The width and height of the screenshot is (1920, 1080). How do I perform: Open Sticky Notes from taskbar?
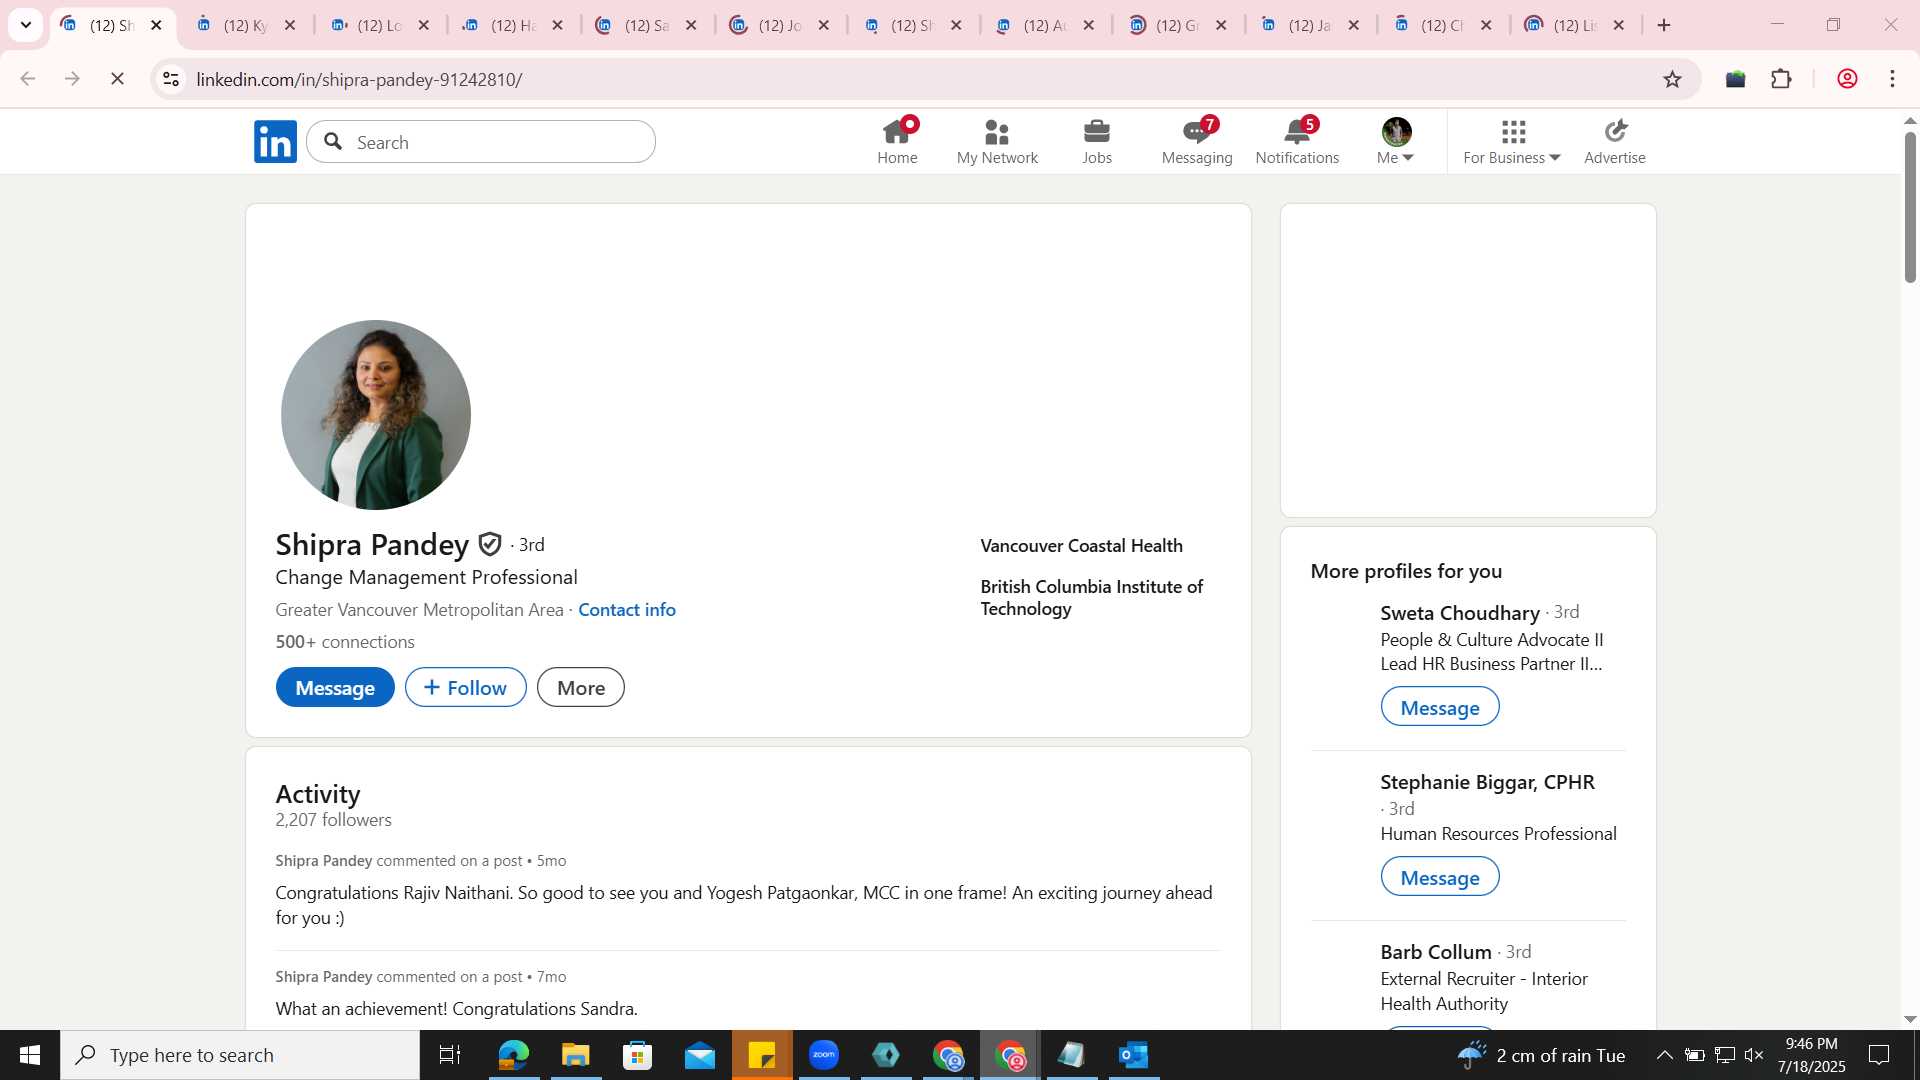tap(762, 1055)
